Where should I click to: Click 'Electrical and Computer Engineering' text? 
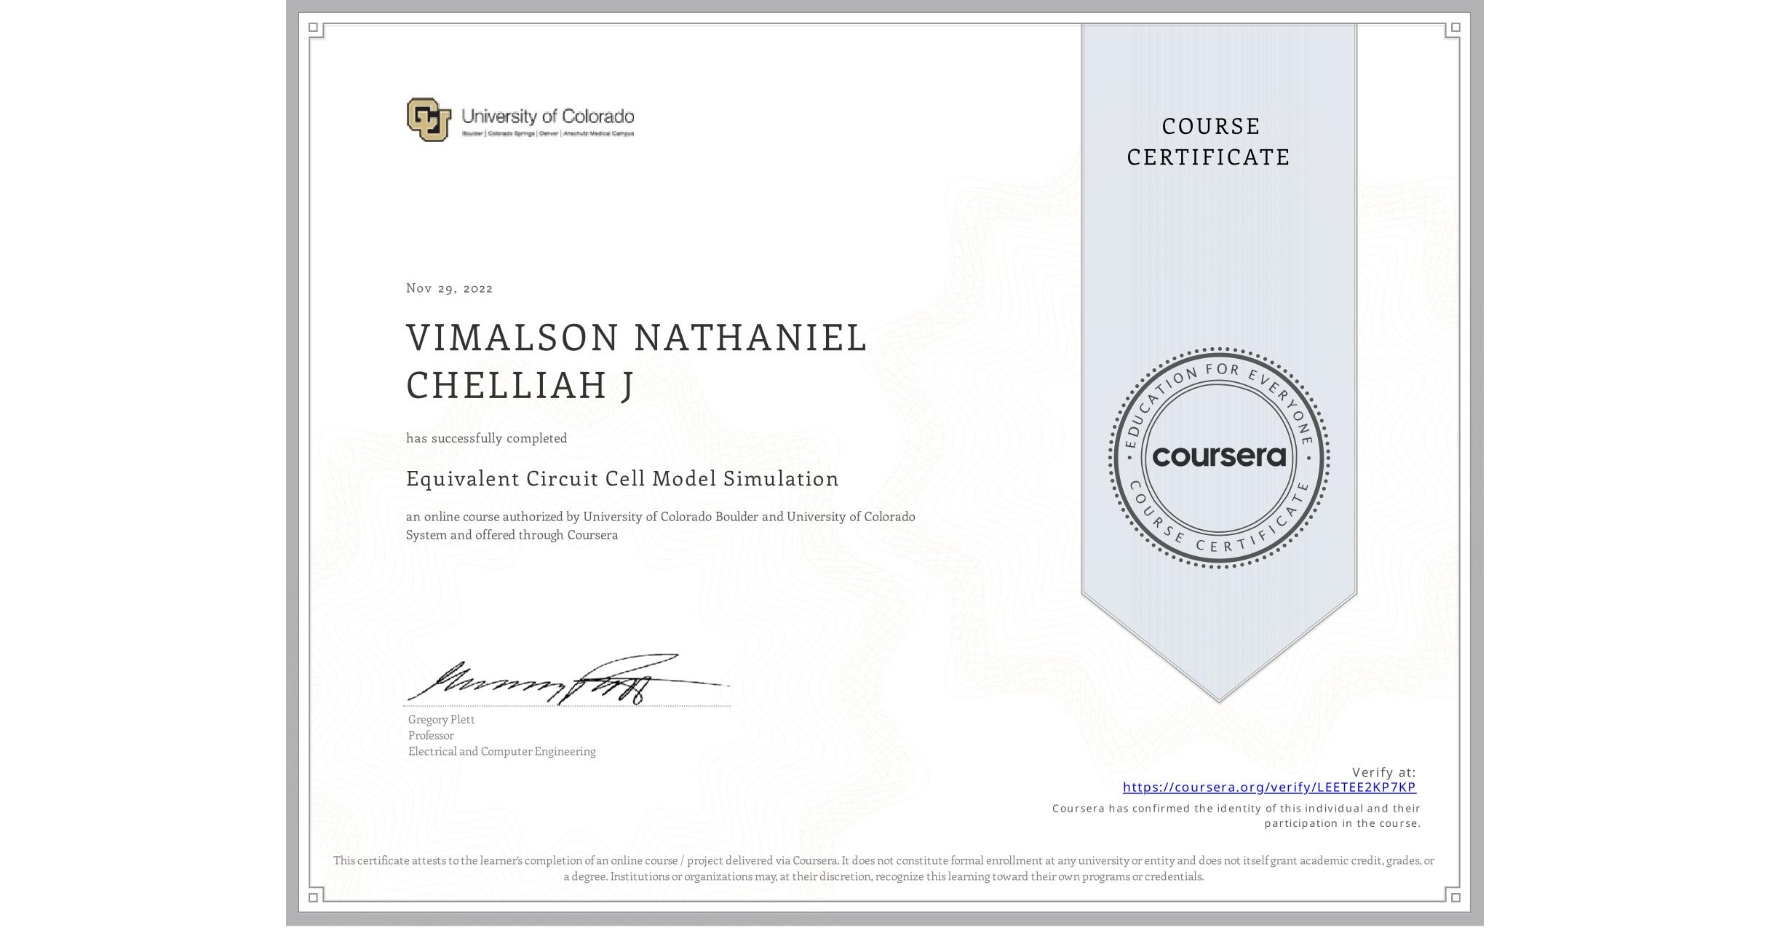coord(502,751)
